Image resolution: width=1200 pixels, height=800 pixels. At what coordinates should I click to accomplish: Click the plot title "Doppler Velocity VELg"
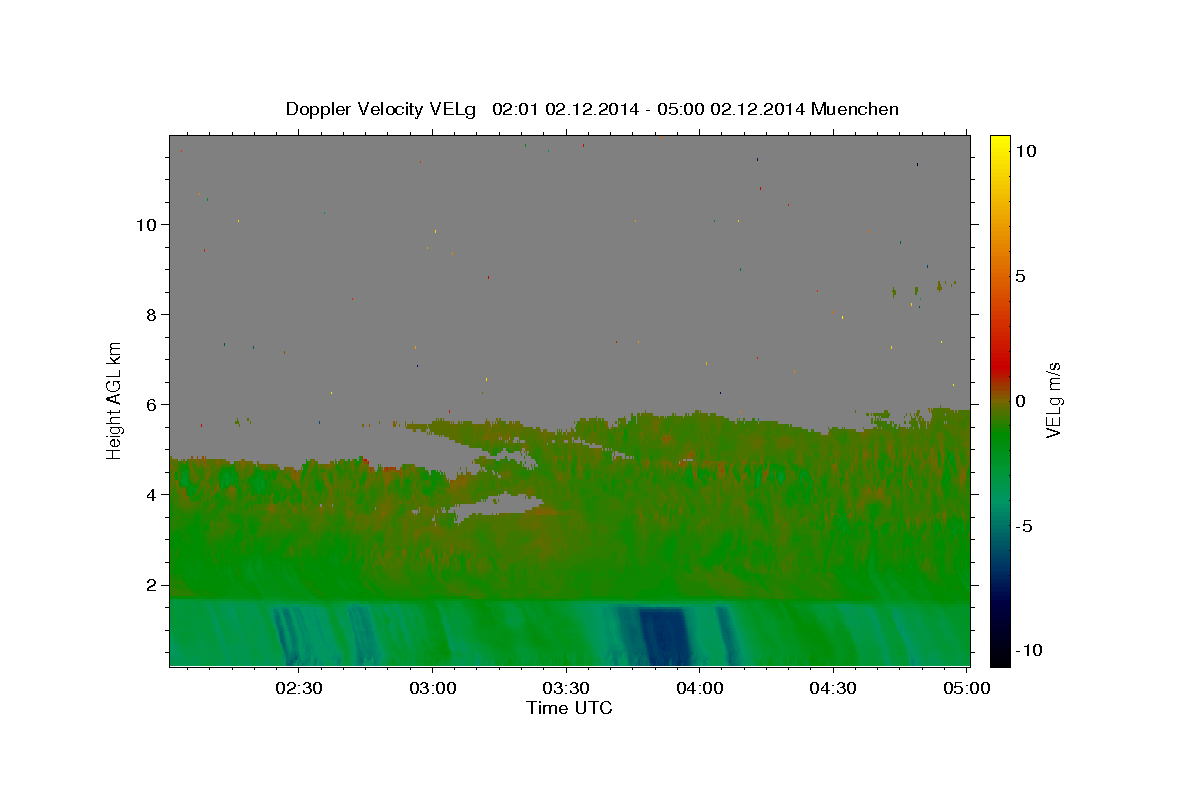click(x=382, y=109)
